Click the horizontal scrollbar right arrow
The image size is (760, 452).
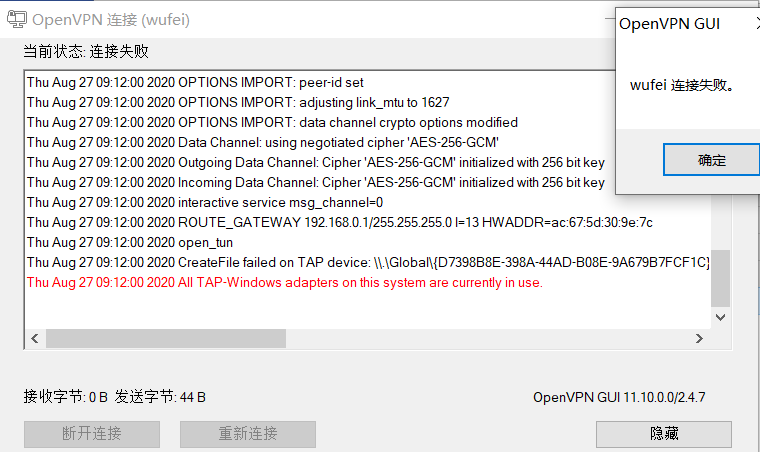click(x=699, y=338)
